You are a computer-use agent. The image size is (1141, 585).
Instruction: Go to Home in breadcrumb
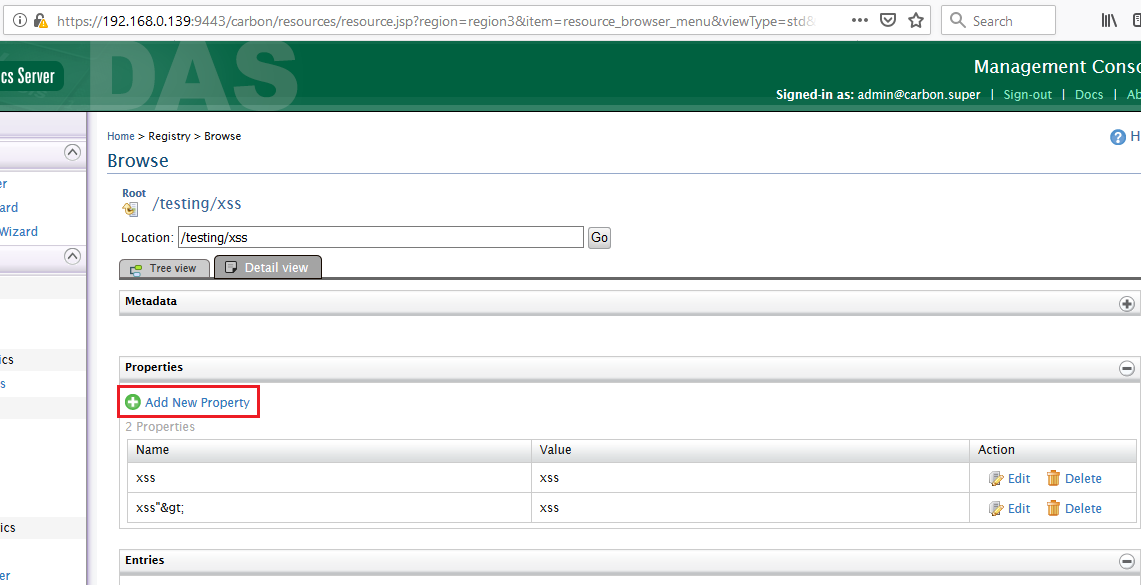pyautogui.click(x=121, y=136)
